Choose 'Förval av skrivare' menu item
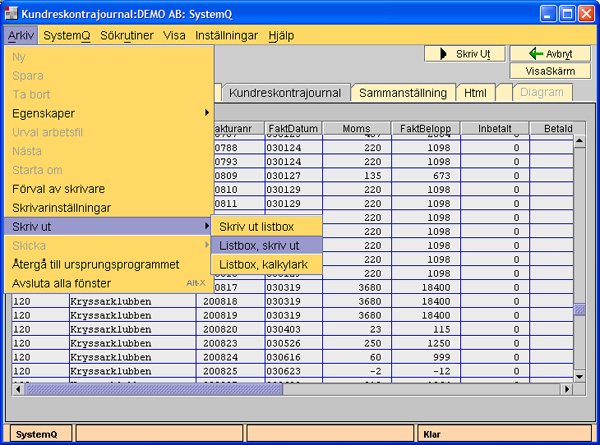 click(59, 188)
